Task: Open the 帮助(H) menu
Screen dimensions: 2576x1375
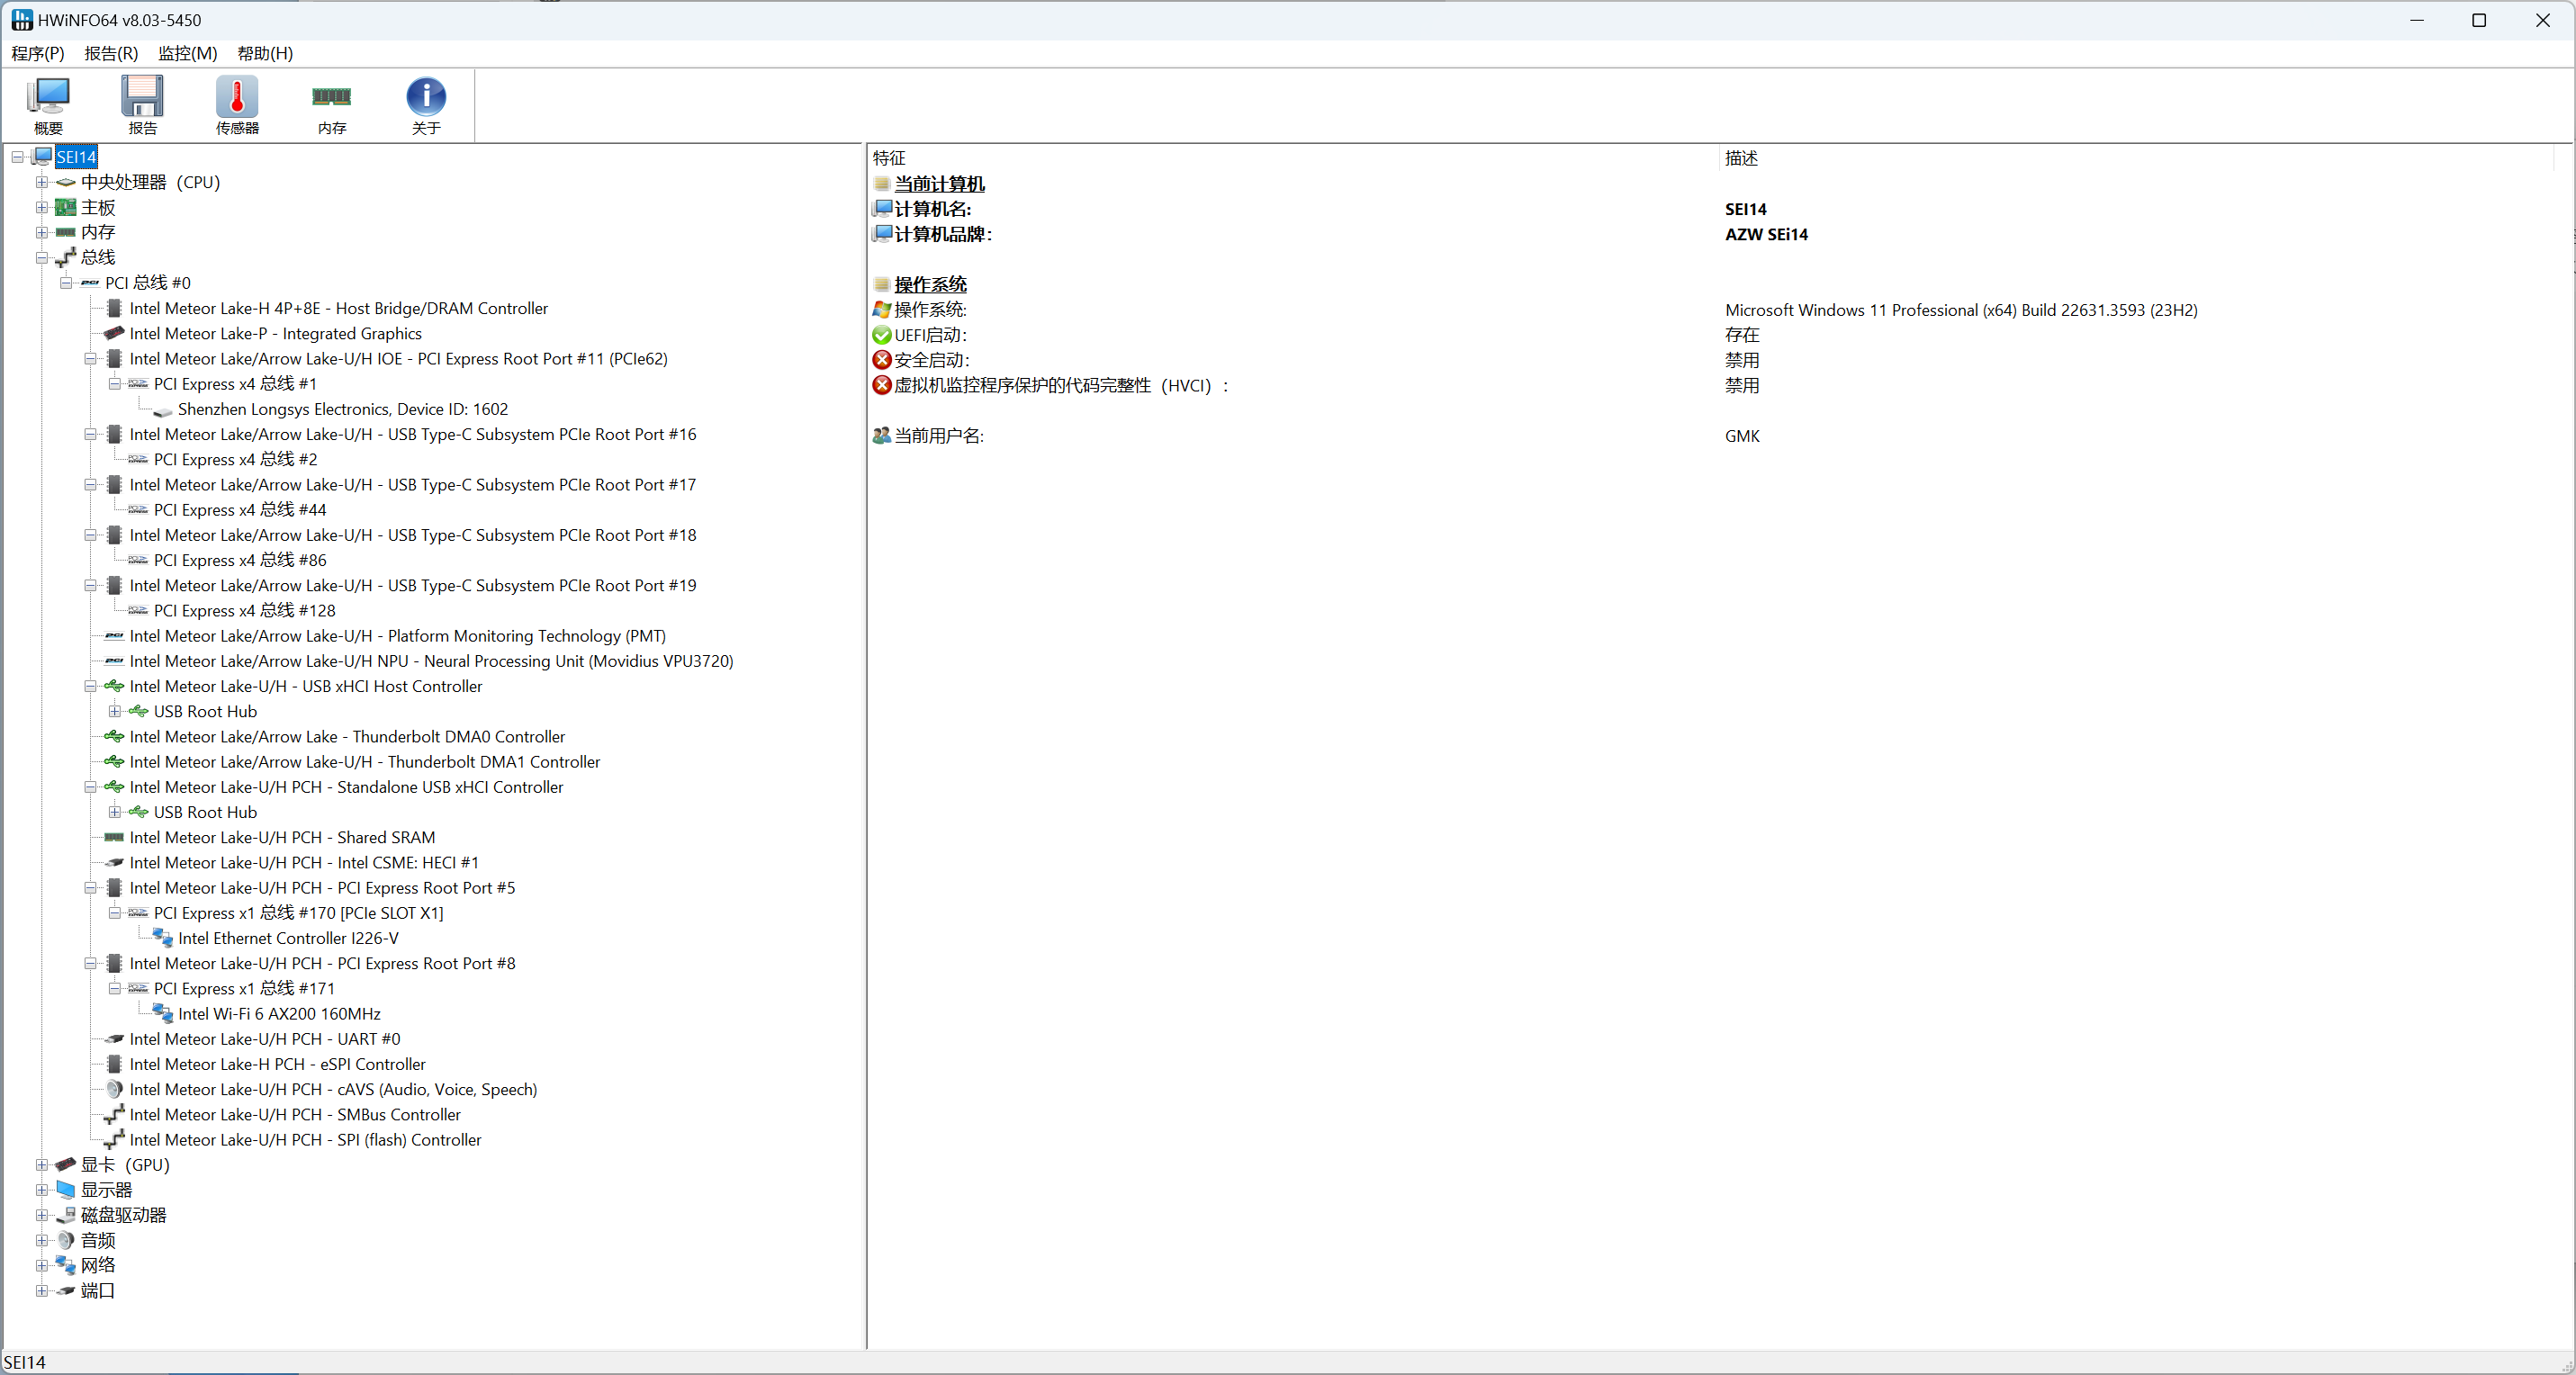Action: point(265,53)
